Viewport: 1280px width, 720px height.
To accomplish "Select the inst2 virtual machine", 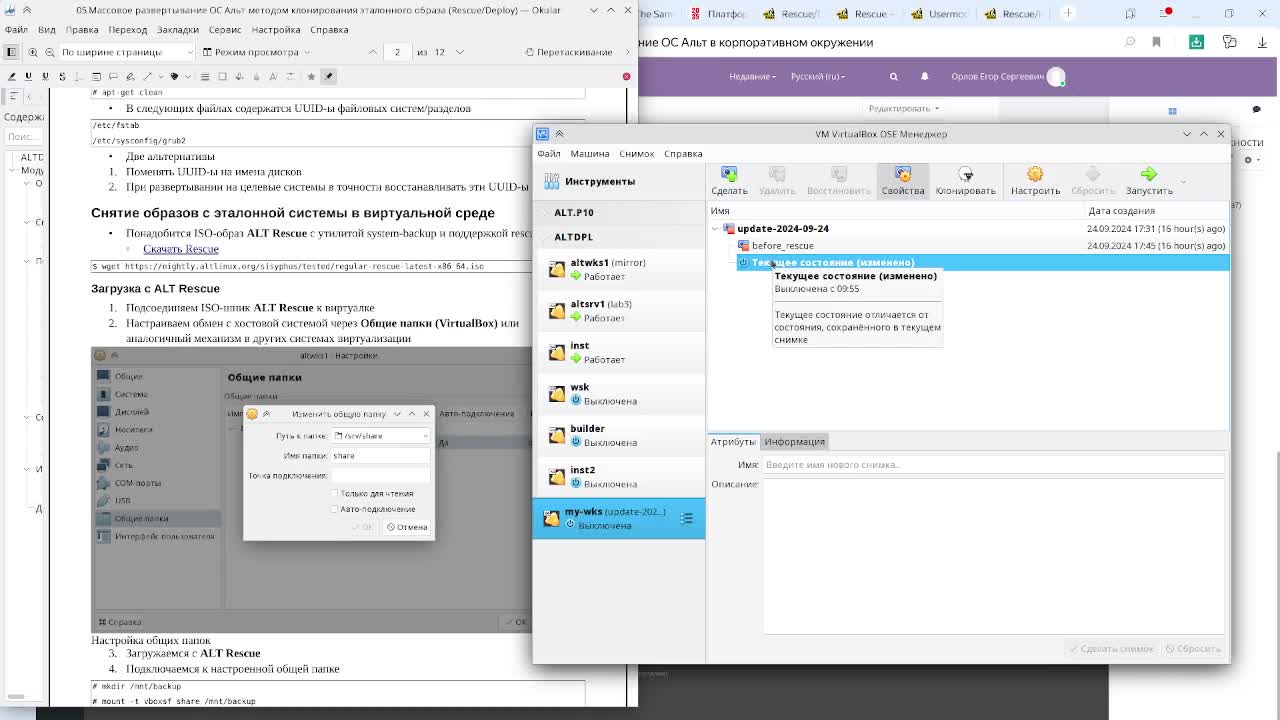I will point(619,477).
